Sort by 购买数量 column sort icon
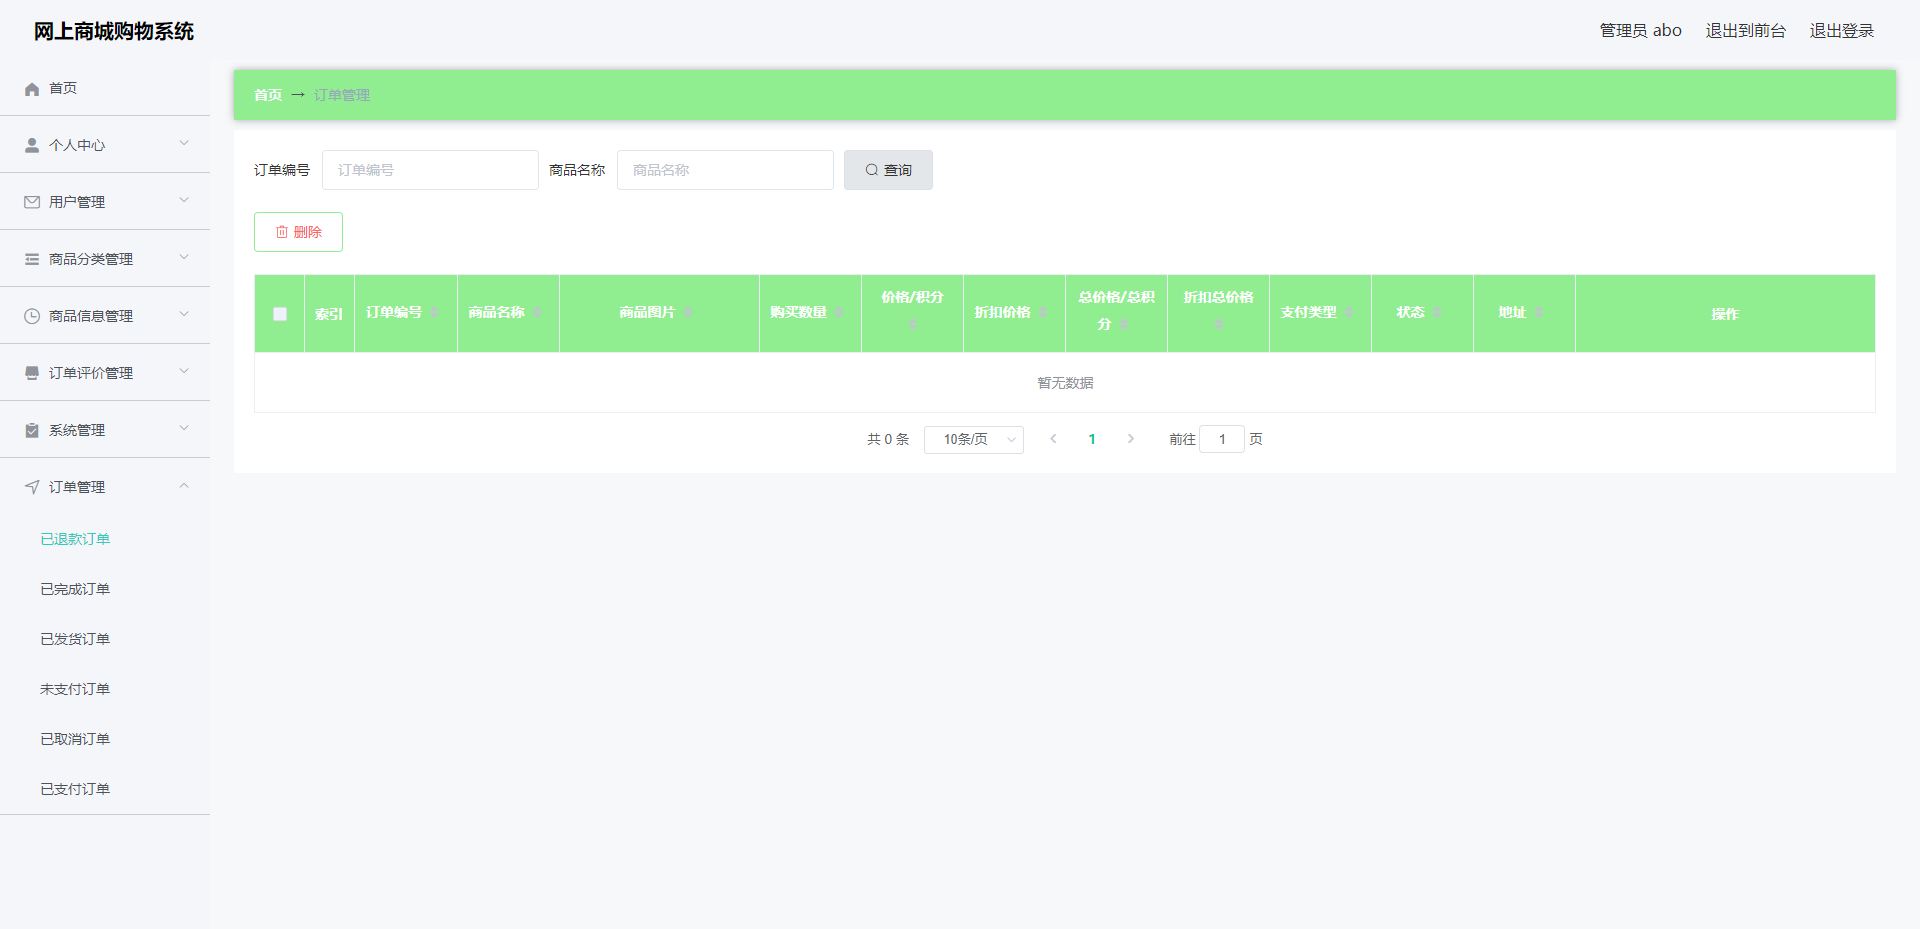Screen dimensions: 1920x929 coord(839,313)
